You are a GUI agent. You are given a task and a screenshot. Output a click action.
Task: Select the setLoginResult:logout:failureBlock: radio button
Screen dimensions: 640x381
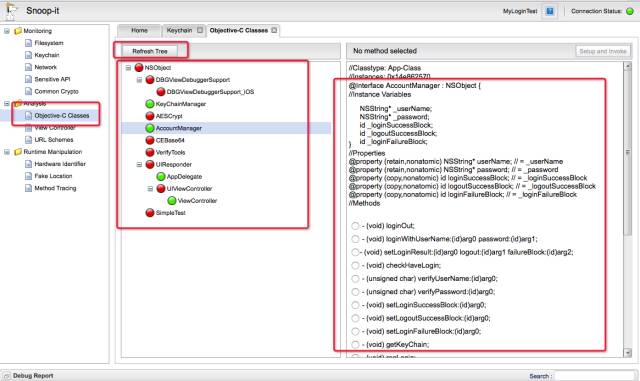coord(355,252)
